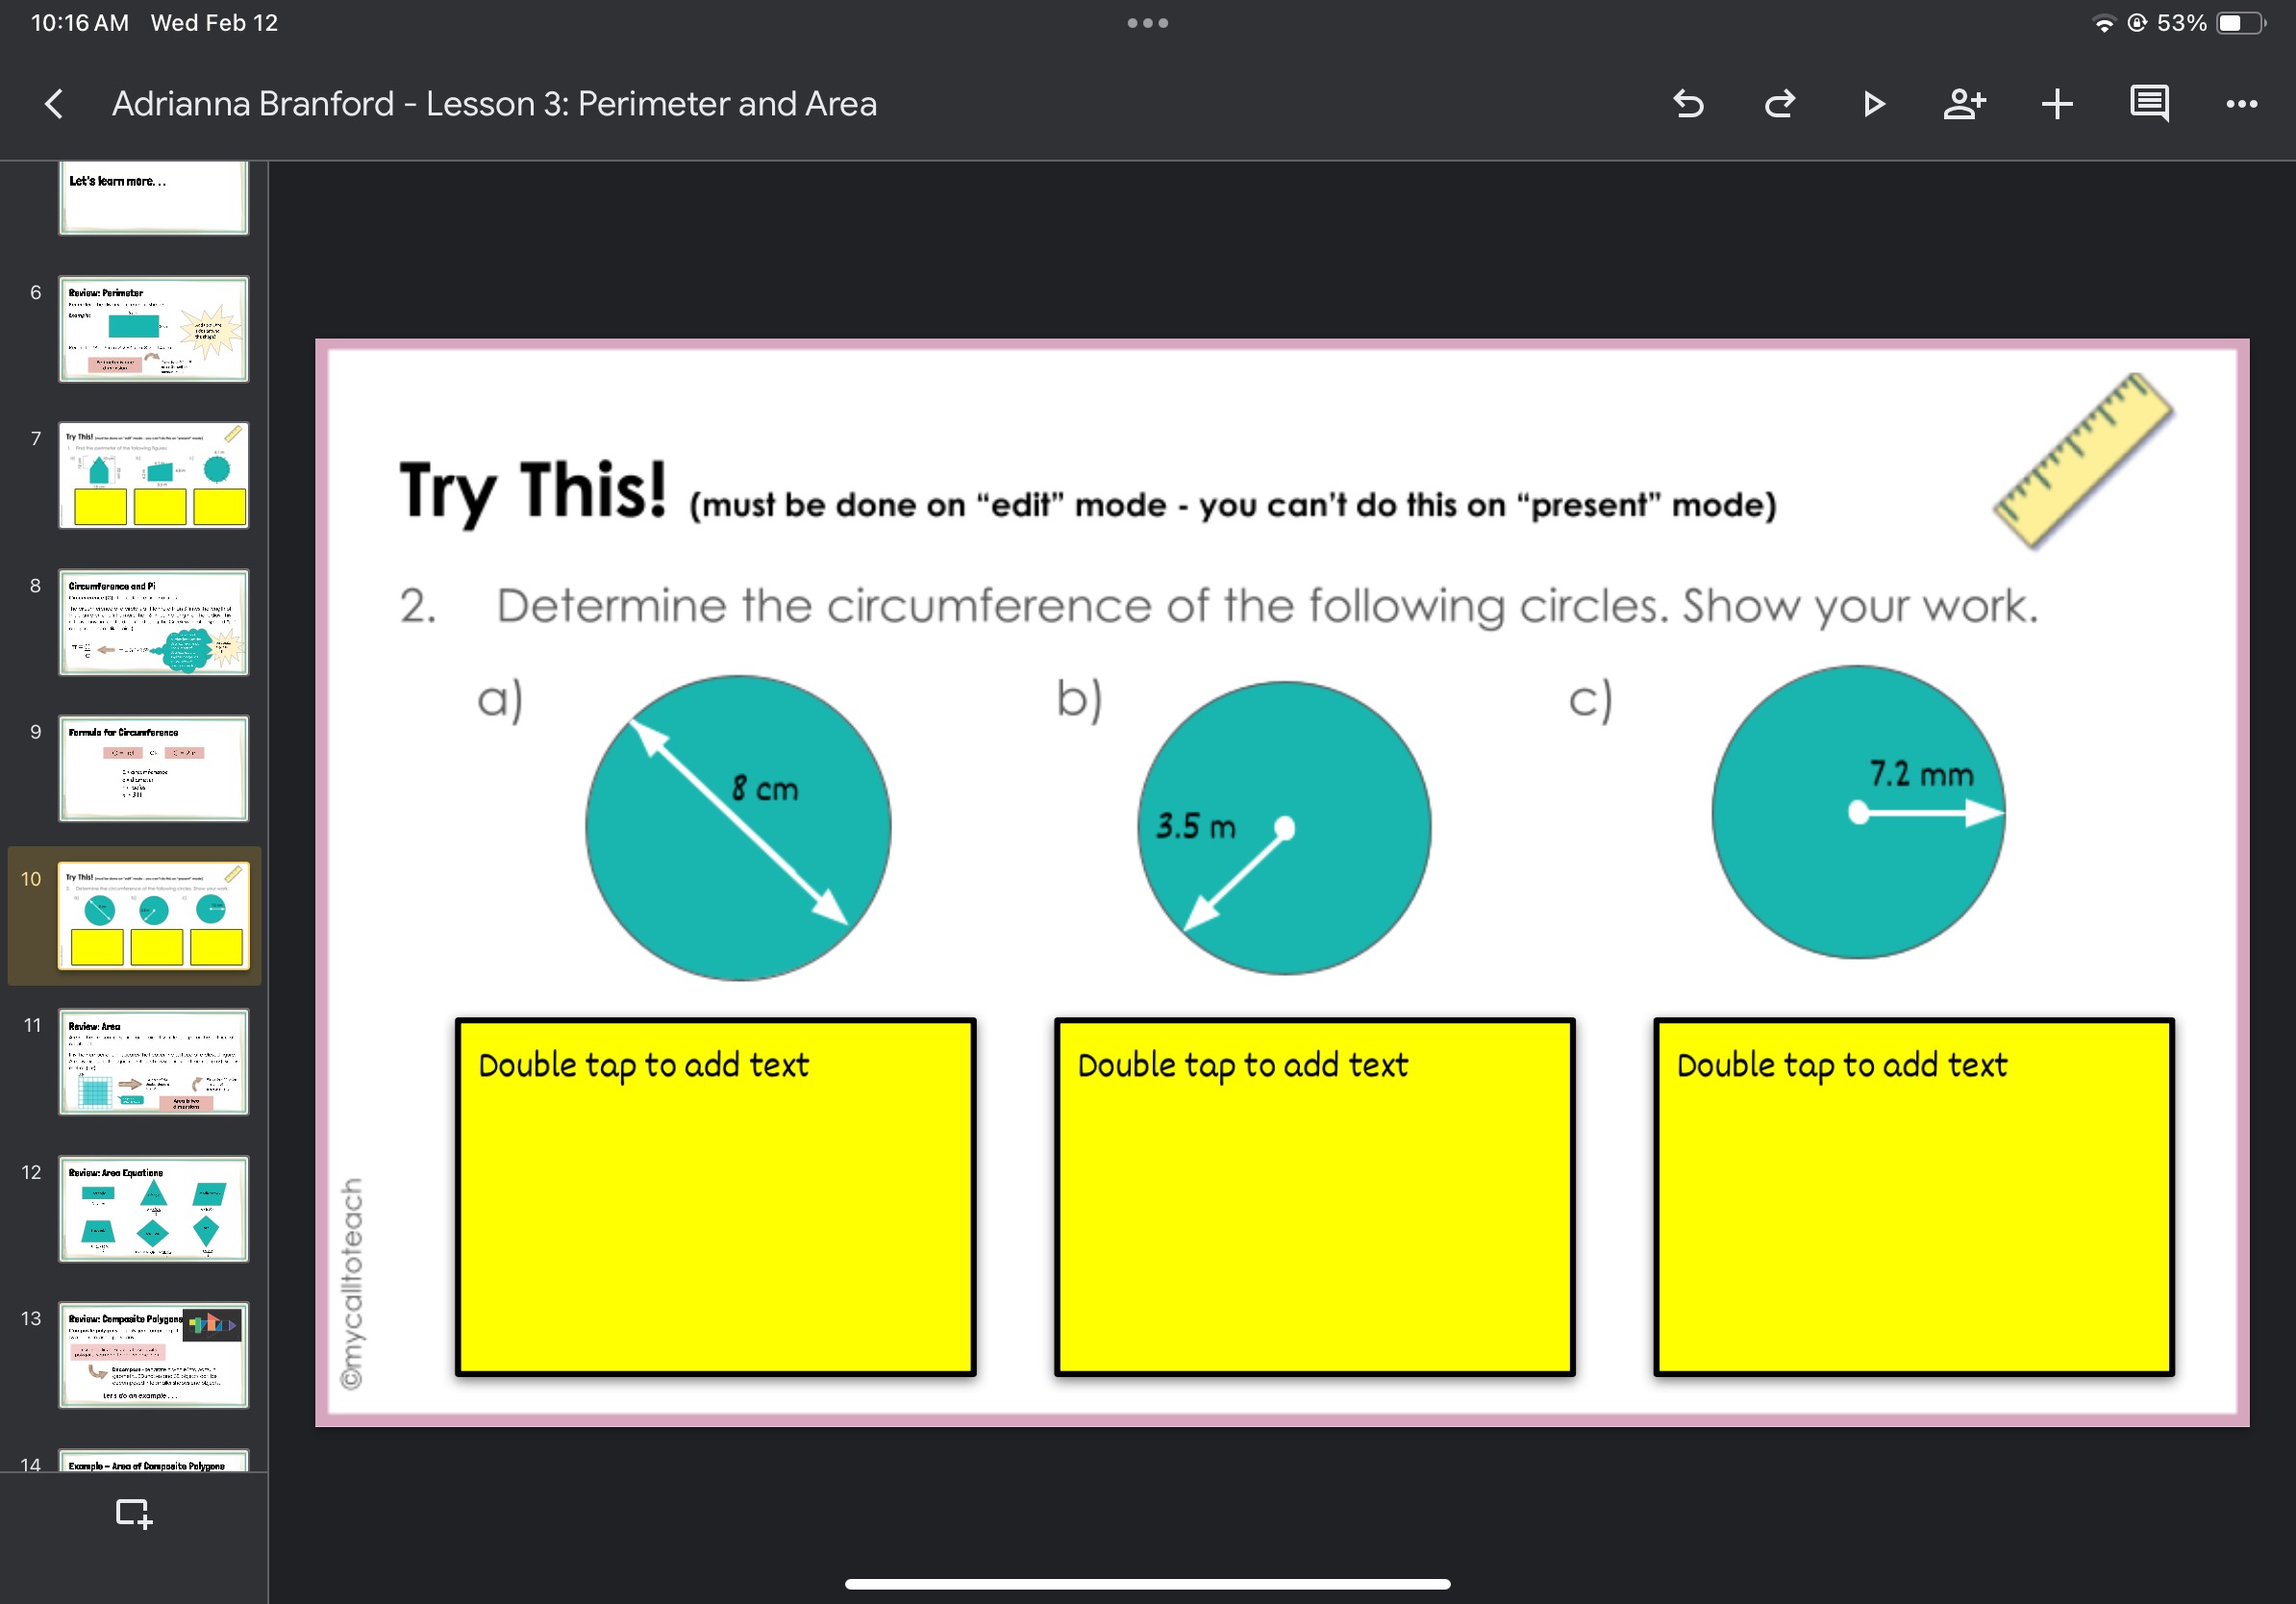
Task: Tap the Wi-Fi status icon
Action: [x=2104, y=23]
